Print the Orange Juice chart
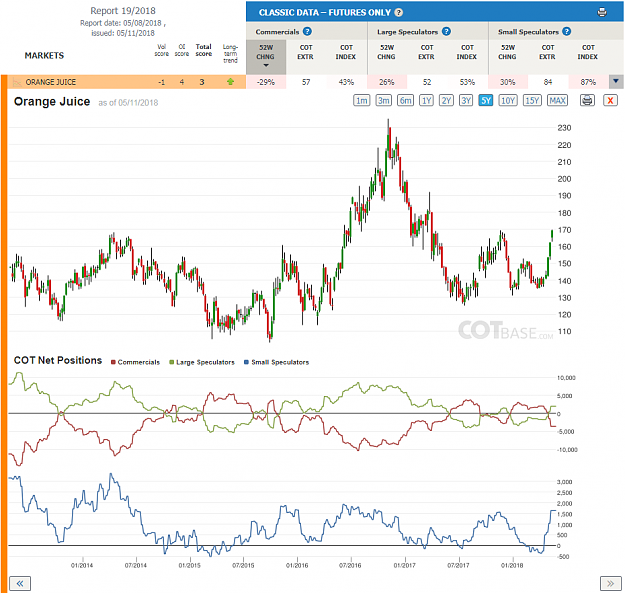Image resolution: width=625 pixels, height=593 pixels. 587,100
